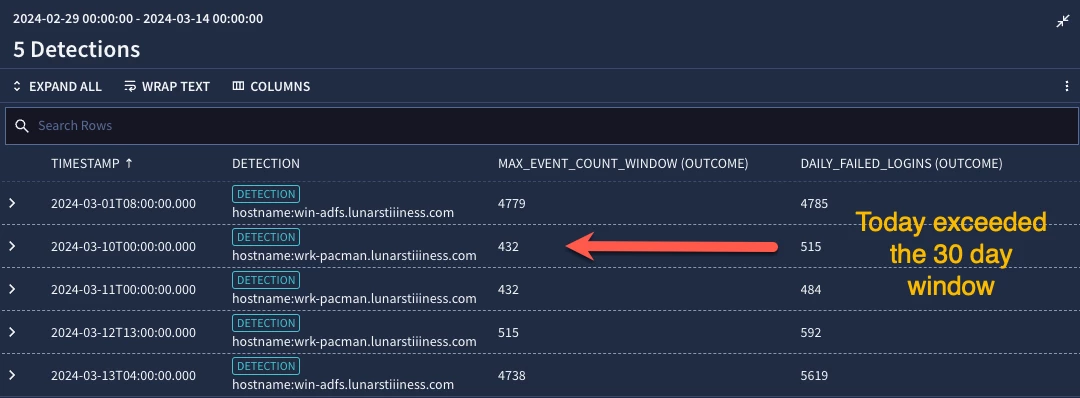Collapse the detections panel using the shrink icon
The height and width of the screenshot is (398, 1080).
click(1063, 21)
